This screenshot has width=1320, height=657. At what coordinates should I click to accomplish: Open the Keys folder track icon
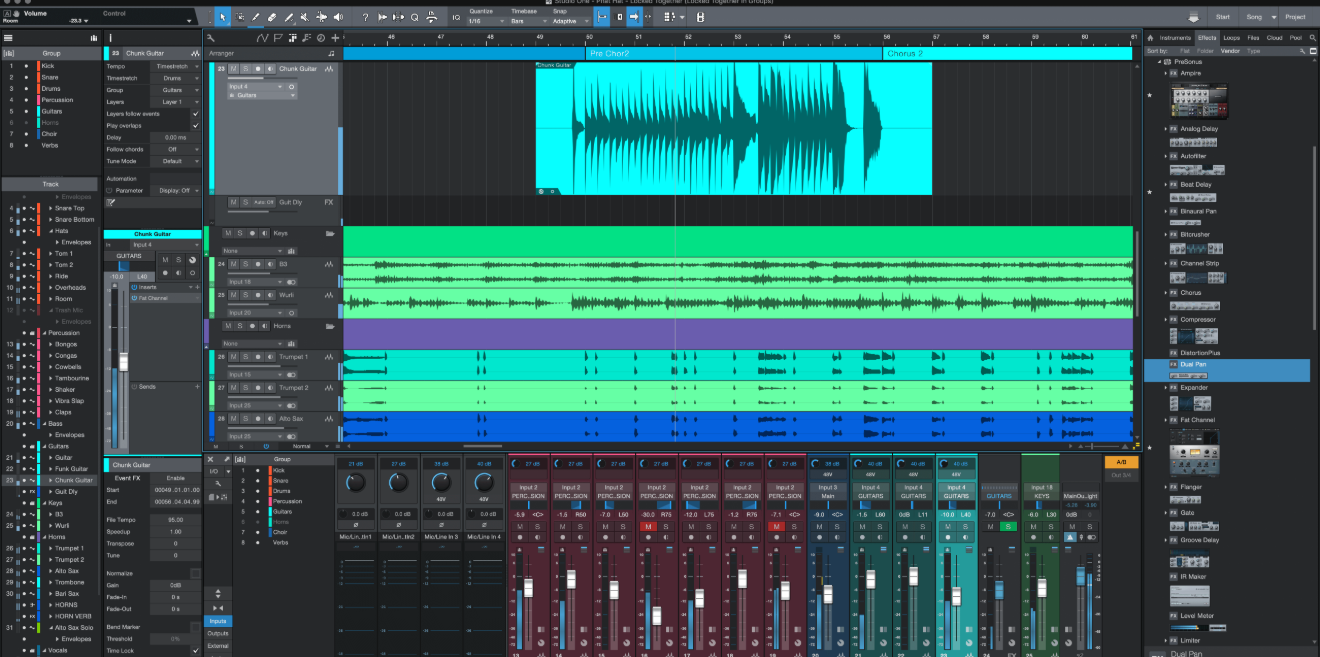329,233
